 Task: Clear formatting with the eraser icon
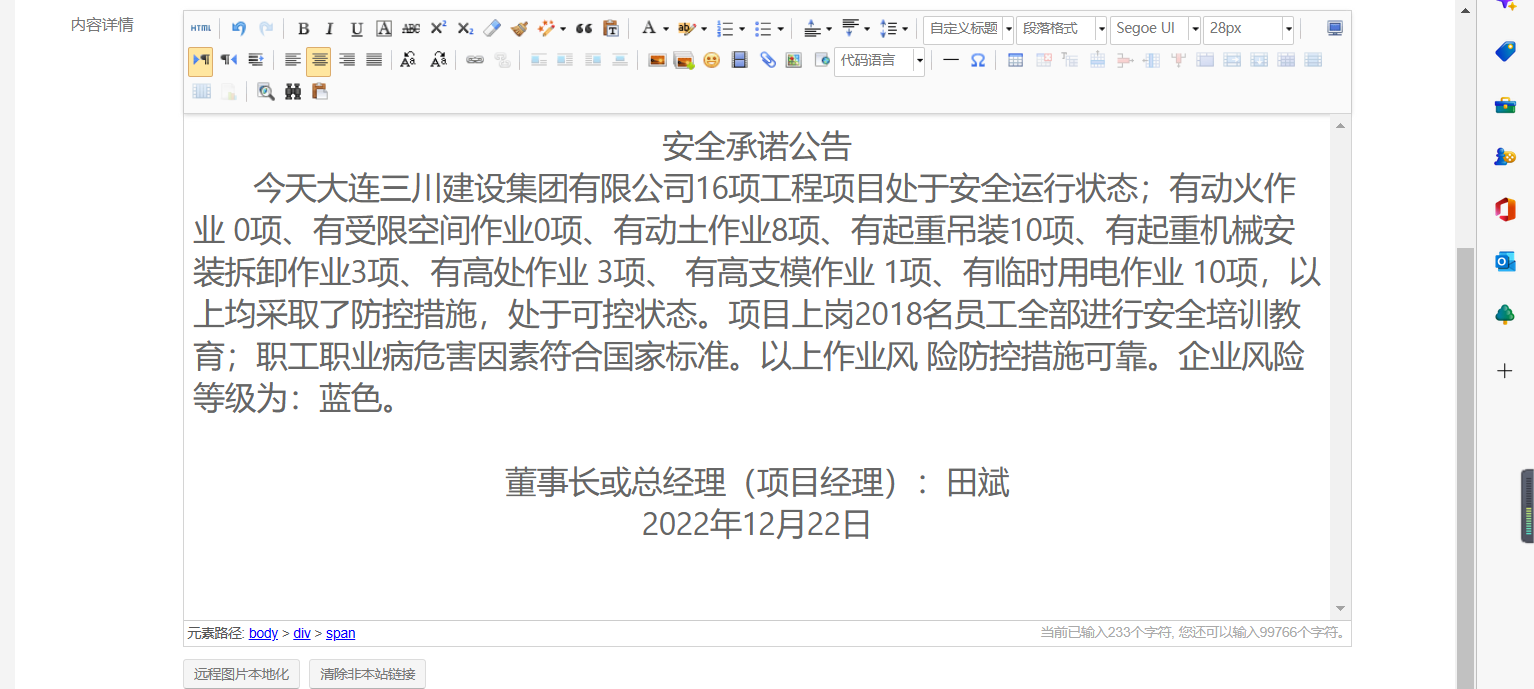click(491, 28)
